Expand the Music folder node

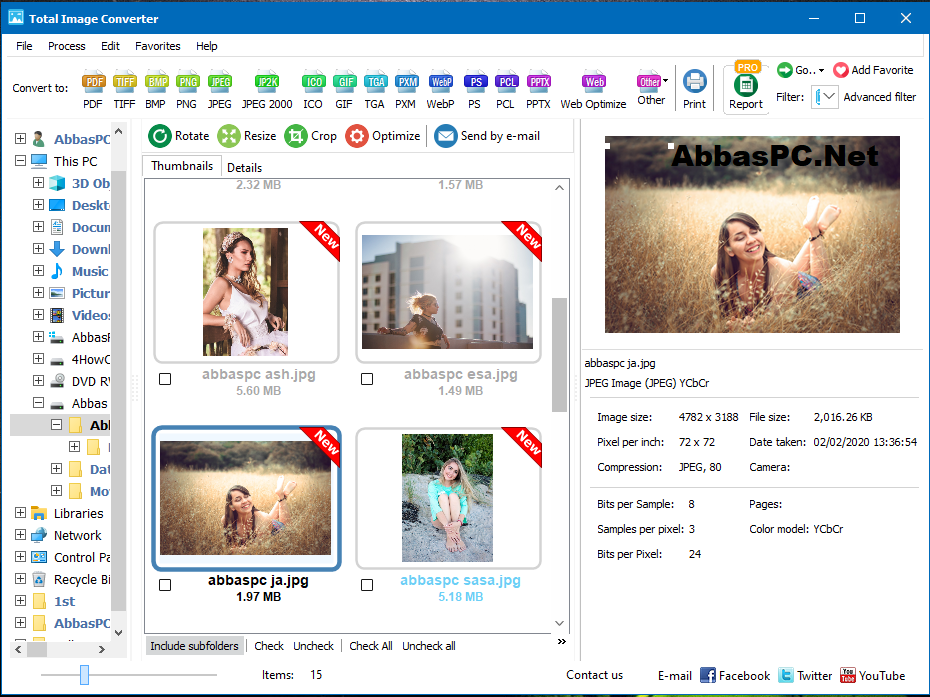pyautogui.click(x=39, y=270)
